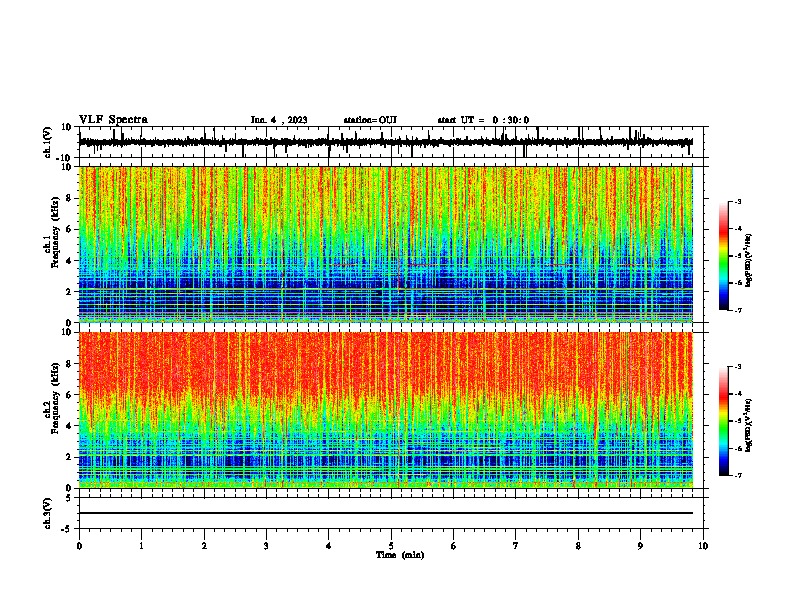Click the time axis tick label "1"
The width and height of the screenshot is (792, 612).
coord(141,546)
